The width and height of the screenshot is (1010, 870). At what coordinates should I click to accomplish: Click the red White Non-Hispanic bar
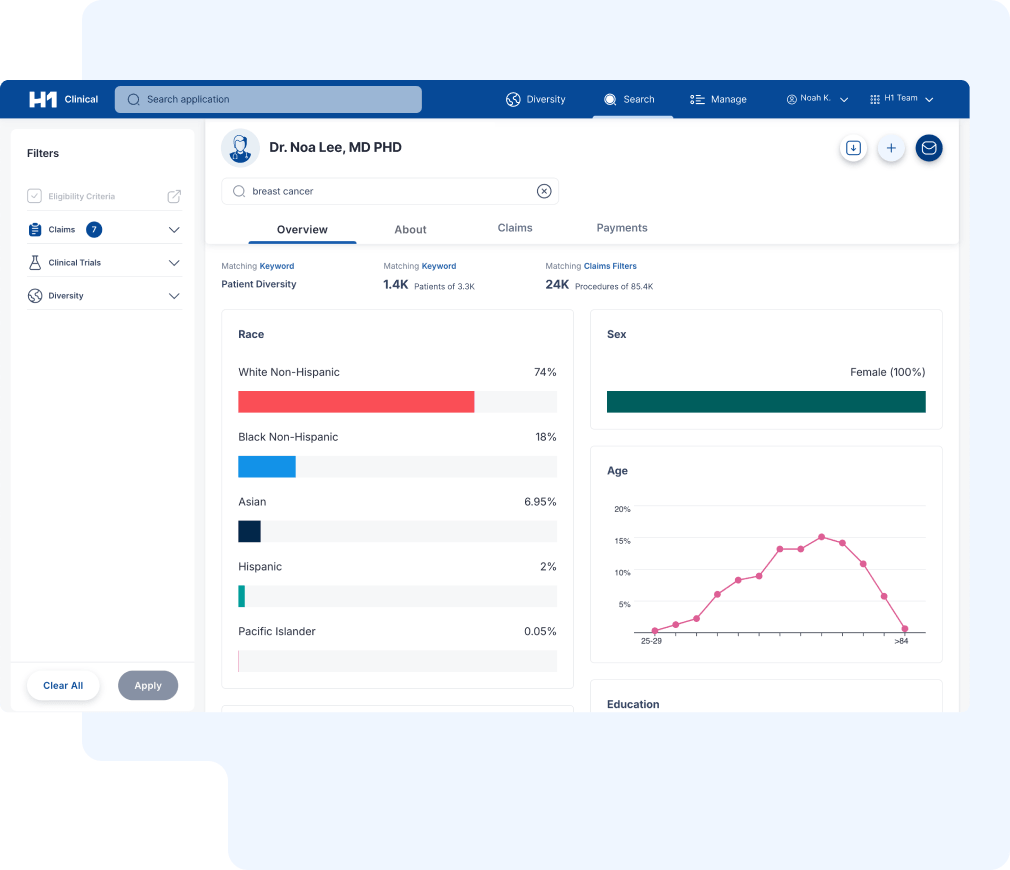(356, 402)
